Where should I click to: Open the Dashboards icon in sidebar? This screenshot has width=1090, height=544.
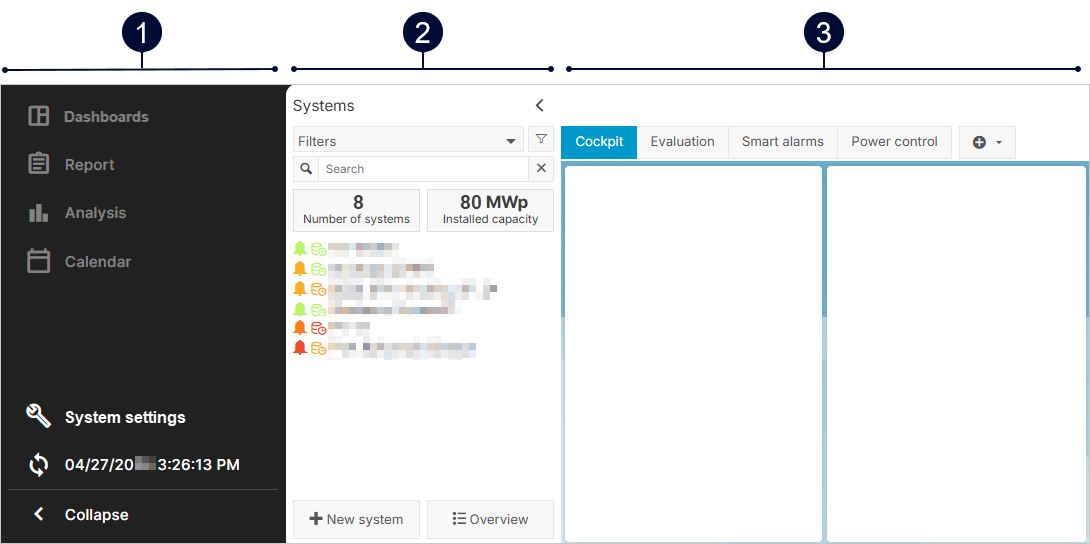(38, 116)
